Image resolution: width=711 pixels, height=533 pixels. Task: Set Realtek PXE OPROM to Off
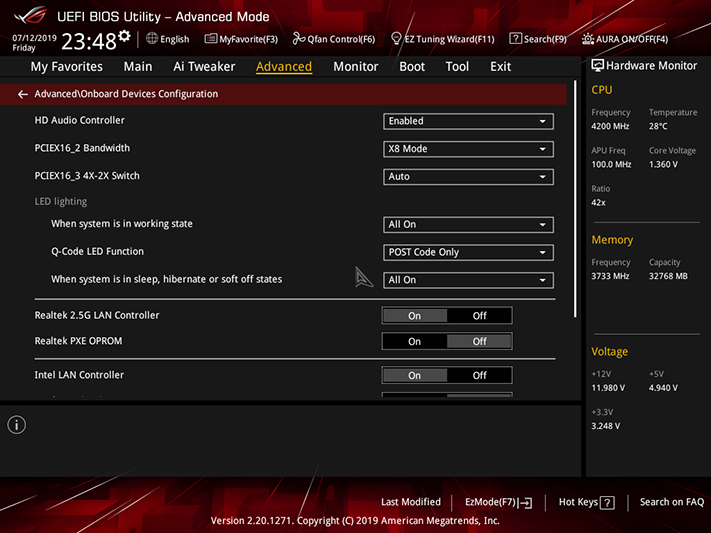click(x=479, y=341)
